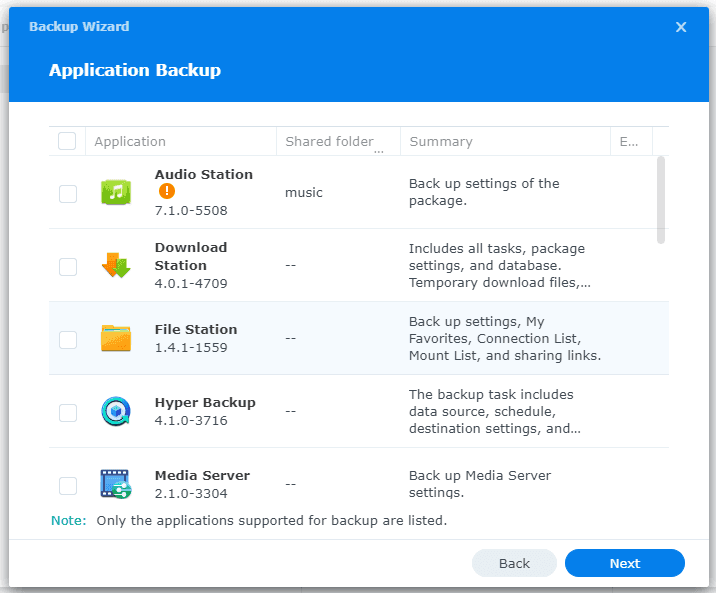Screen dimensions: 716x593
Task: Select the File Station row summary text
Action: click(x=504, y=339)
